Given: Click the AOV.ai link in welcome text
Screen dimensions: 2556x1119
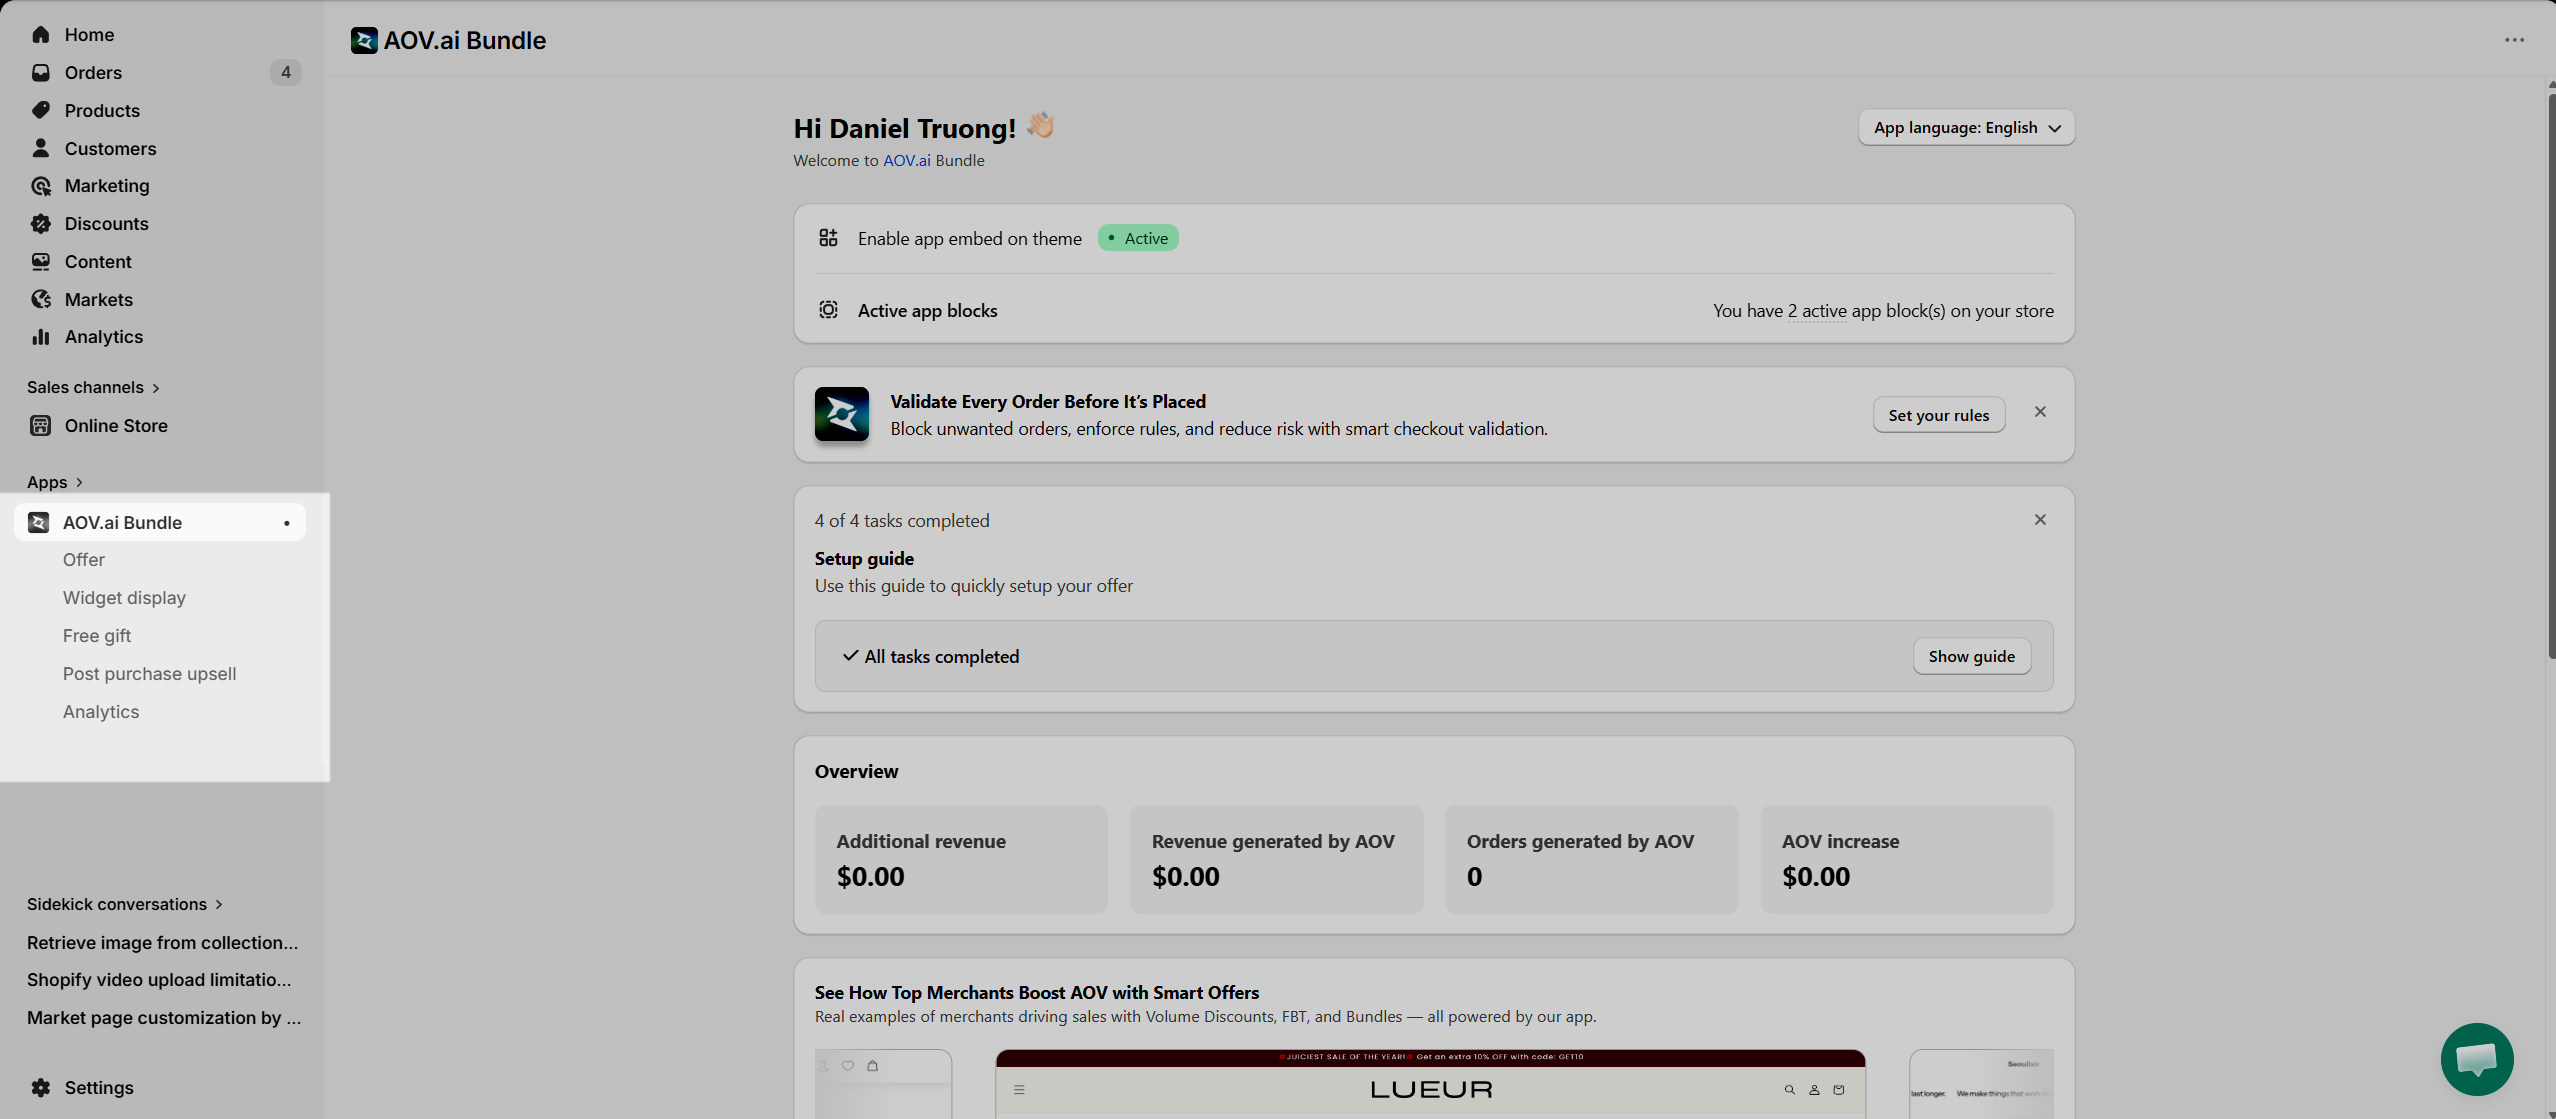Looking at the screenshot, I should coord(906,161).
